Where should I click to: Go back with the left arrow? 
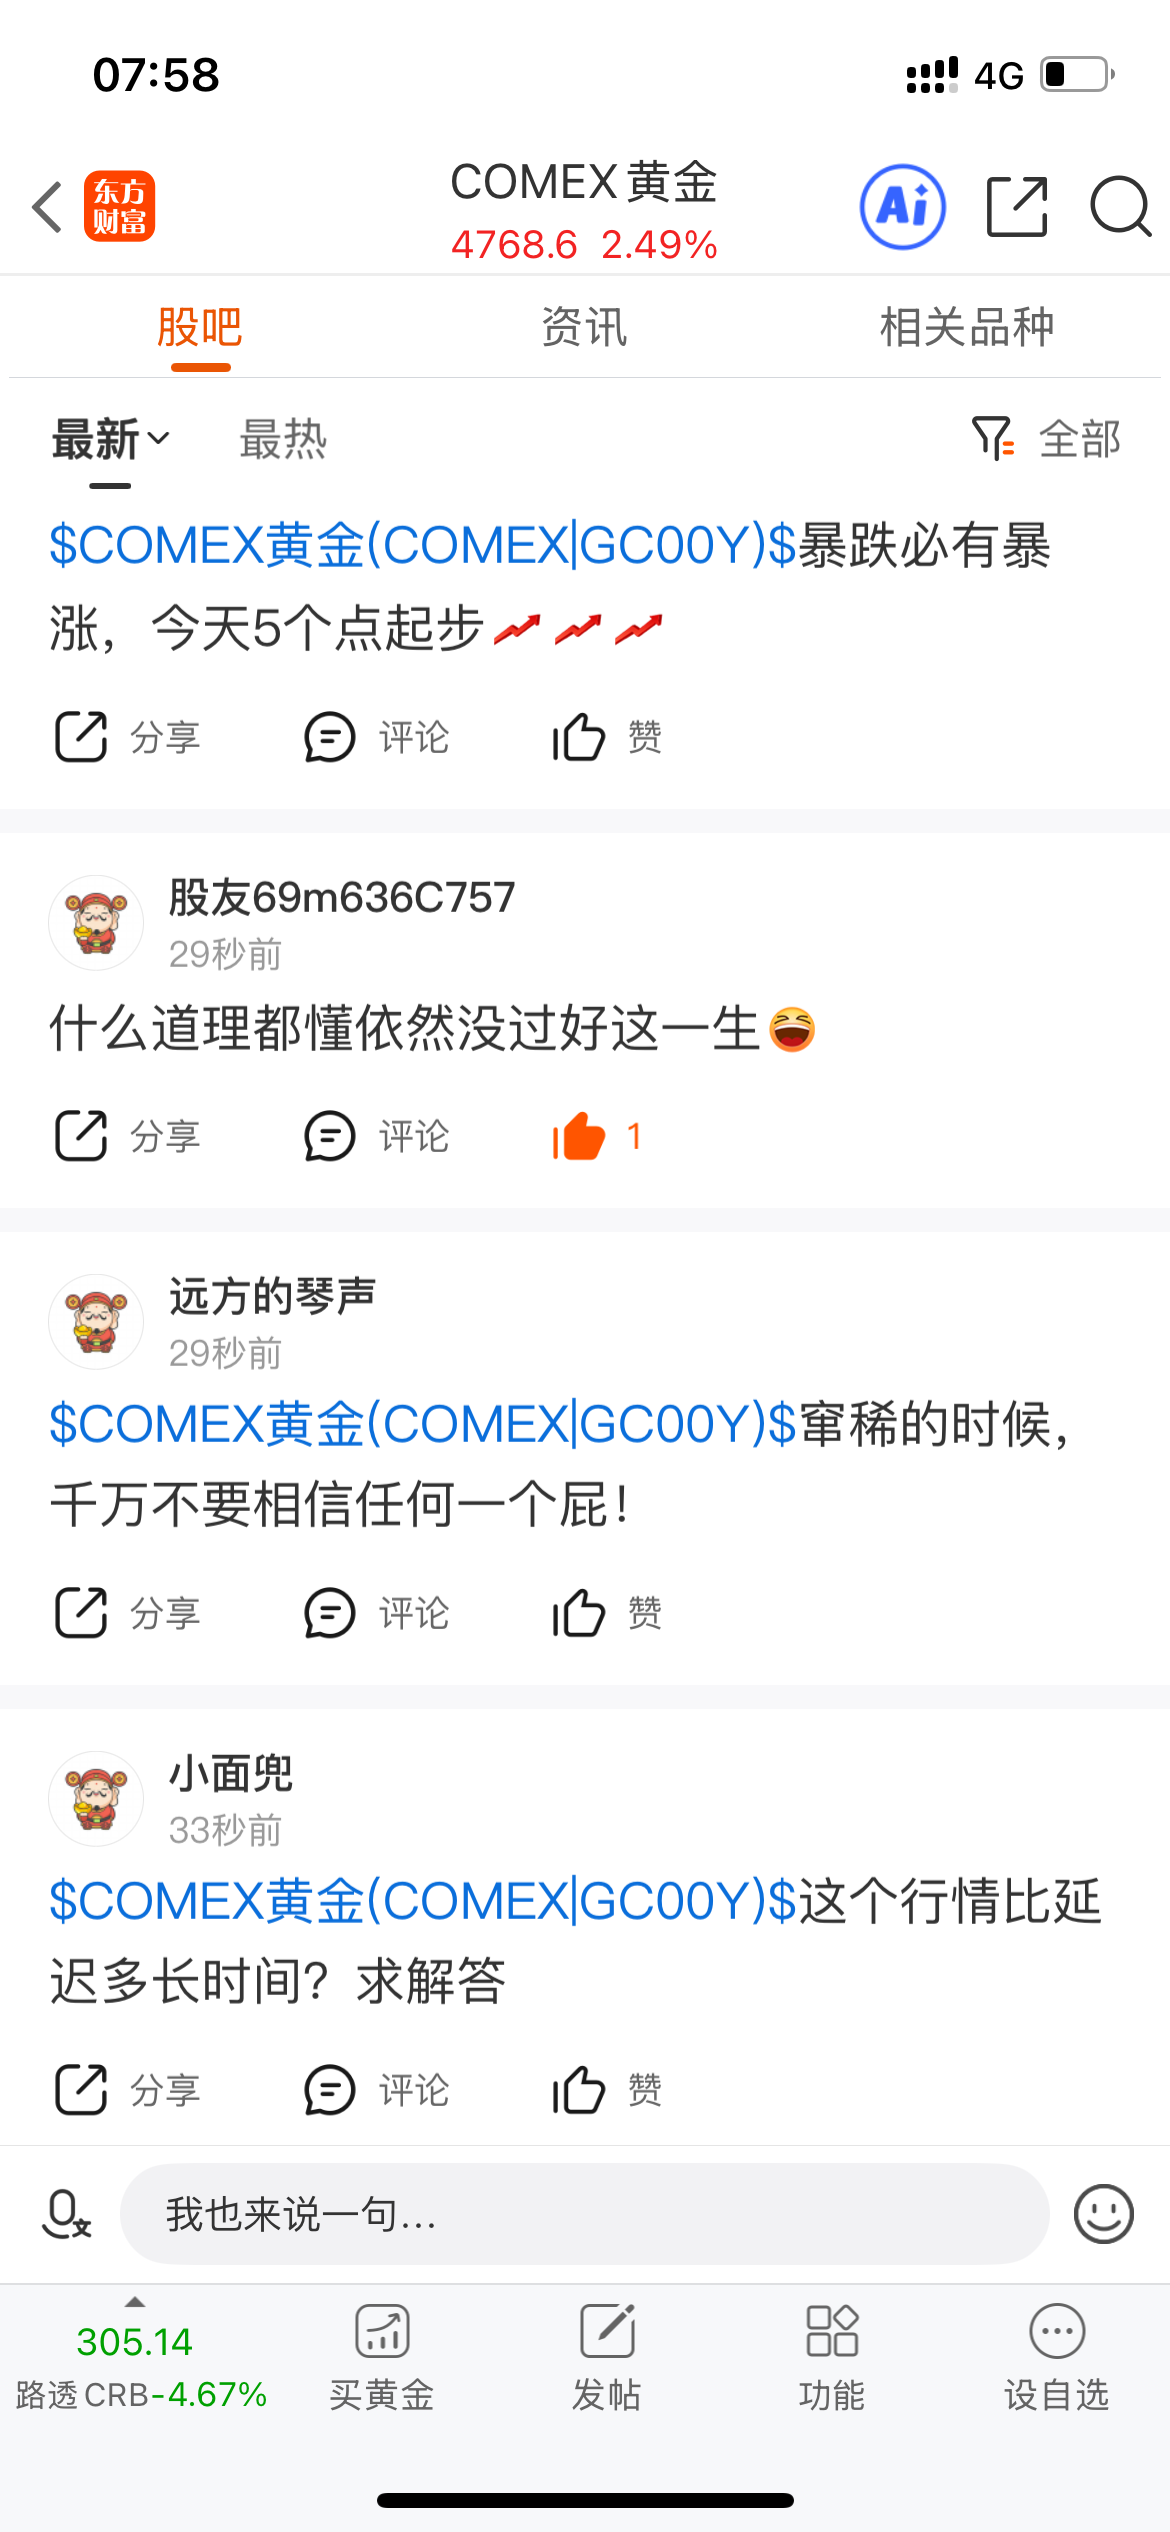click(47, 207)
